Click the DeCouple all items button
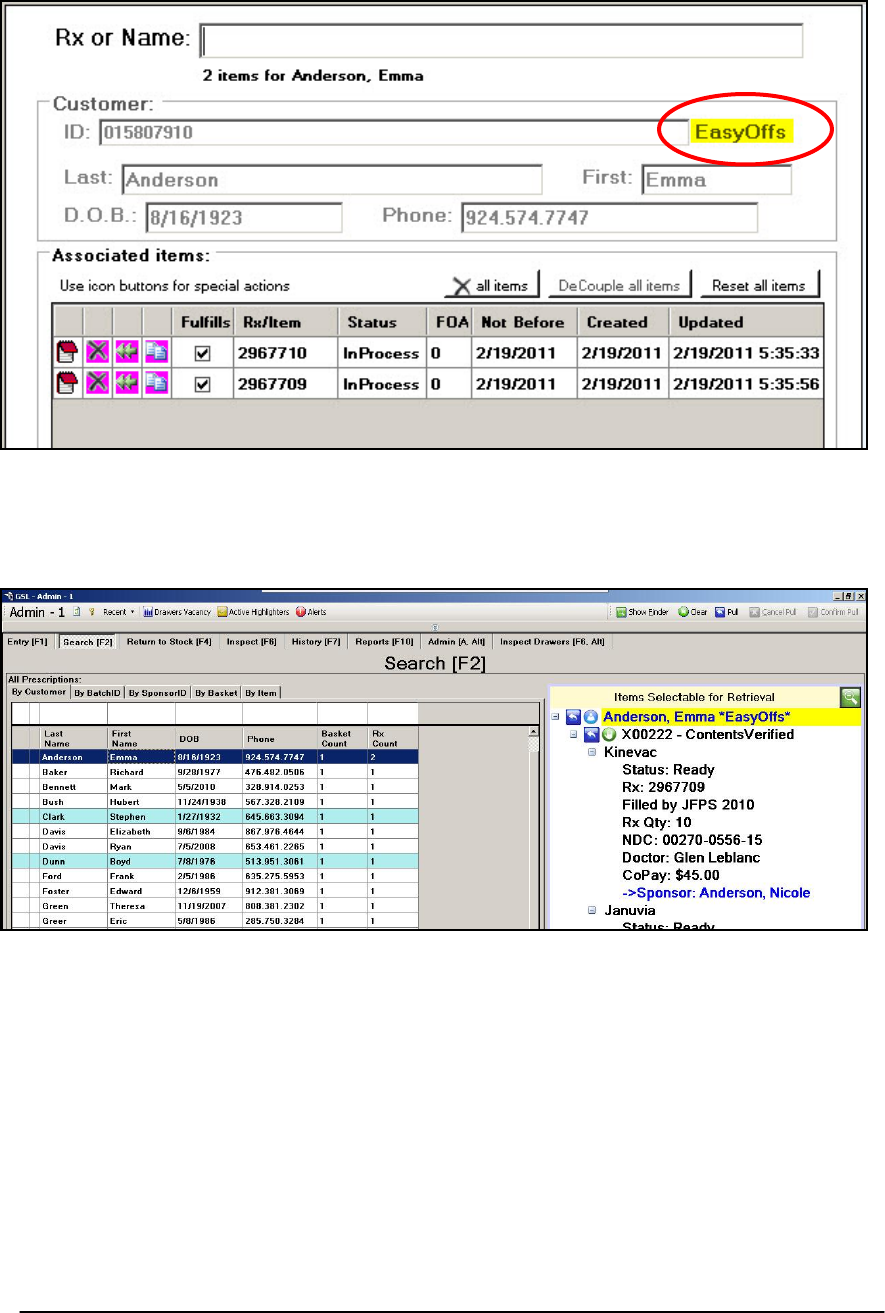This screenshot has height=1313, width=885. coord(620,285)
